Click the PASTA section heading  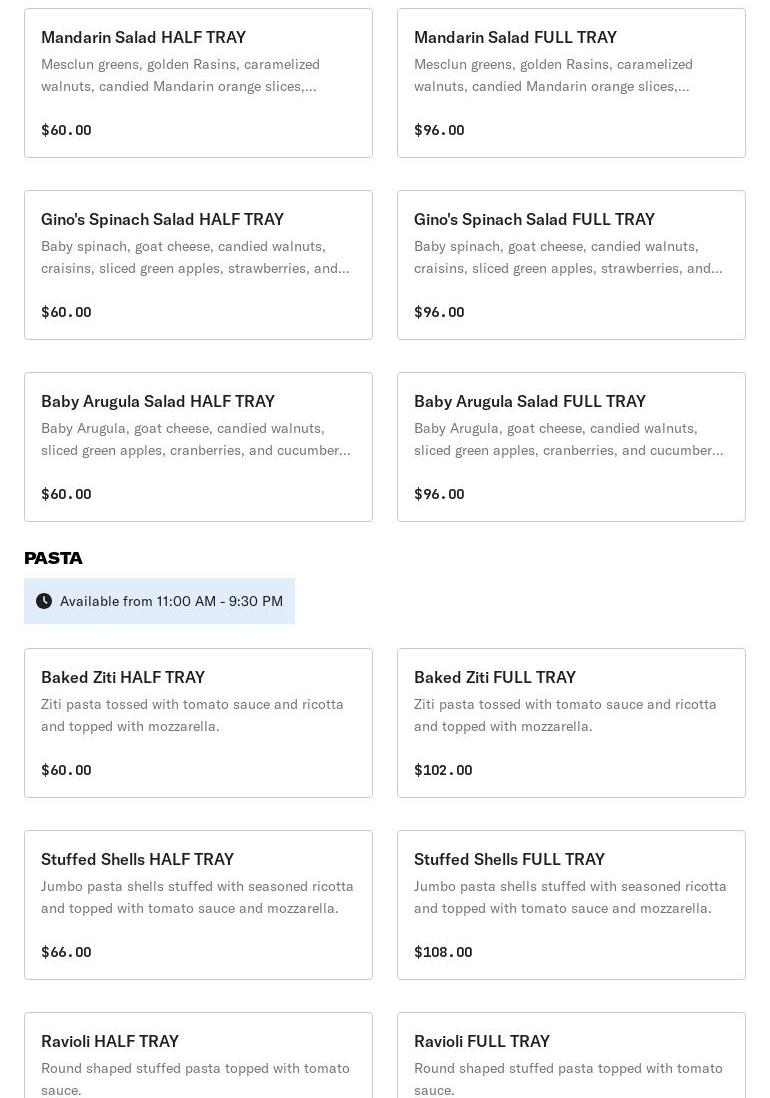click(54, 558)
